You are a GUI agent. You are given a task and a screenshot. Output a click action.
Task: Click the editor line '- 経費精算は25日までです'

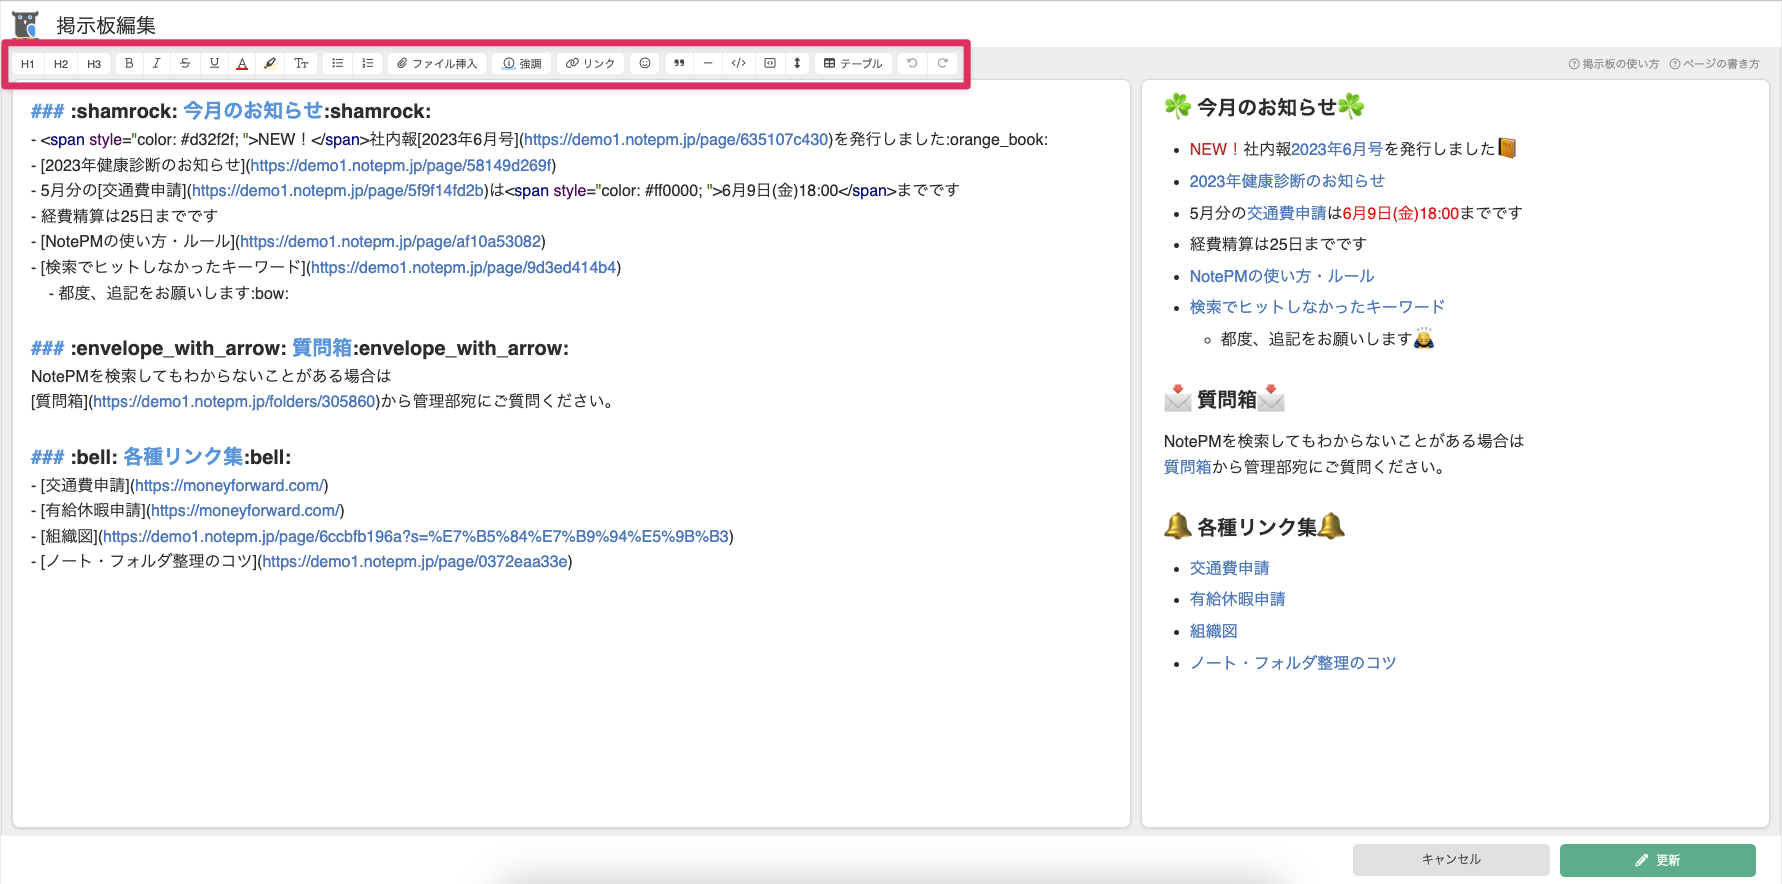click(x=124, y=216)
